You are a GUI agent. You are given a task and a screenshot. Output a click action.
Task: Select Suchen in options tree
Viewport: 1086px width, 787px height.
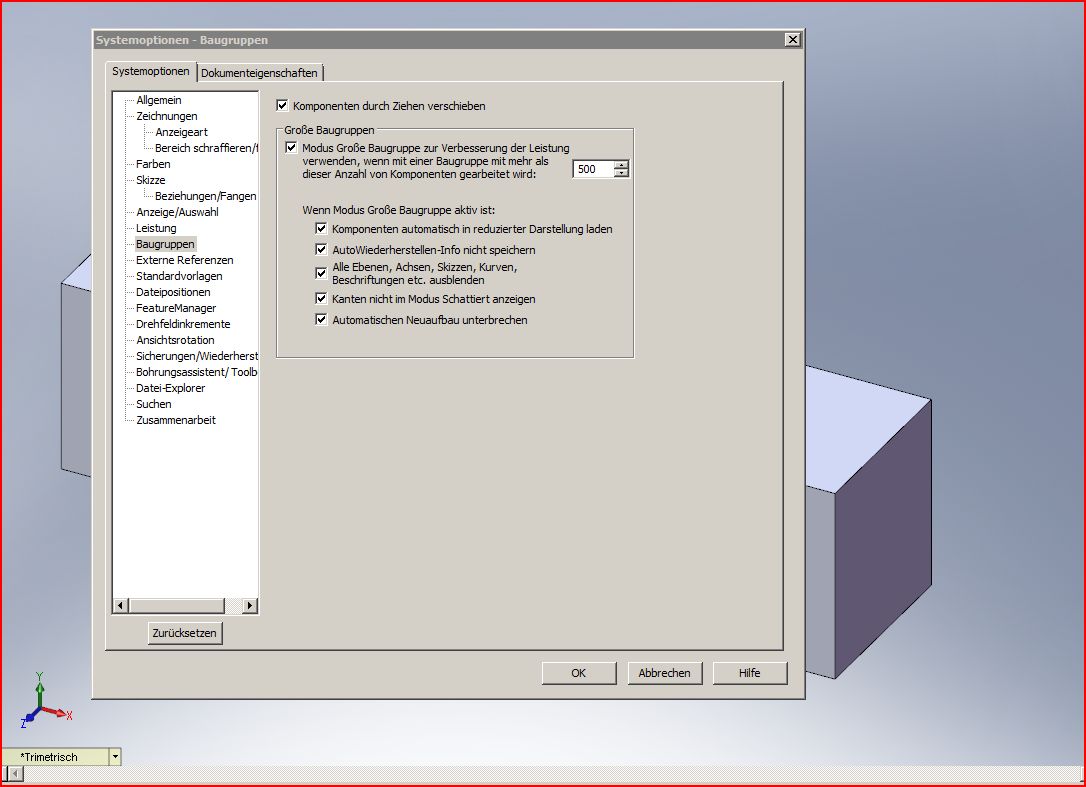point(154,403)
